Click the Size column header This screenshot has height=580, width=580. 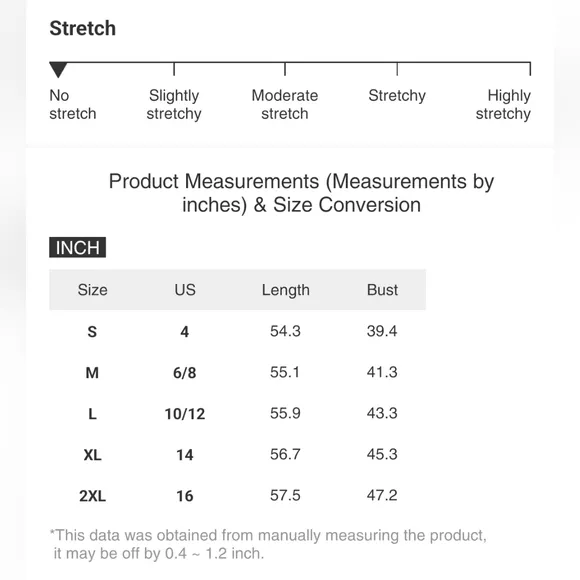click(92, 290)
